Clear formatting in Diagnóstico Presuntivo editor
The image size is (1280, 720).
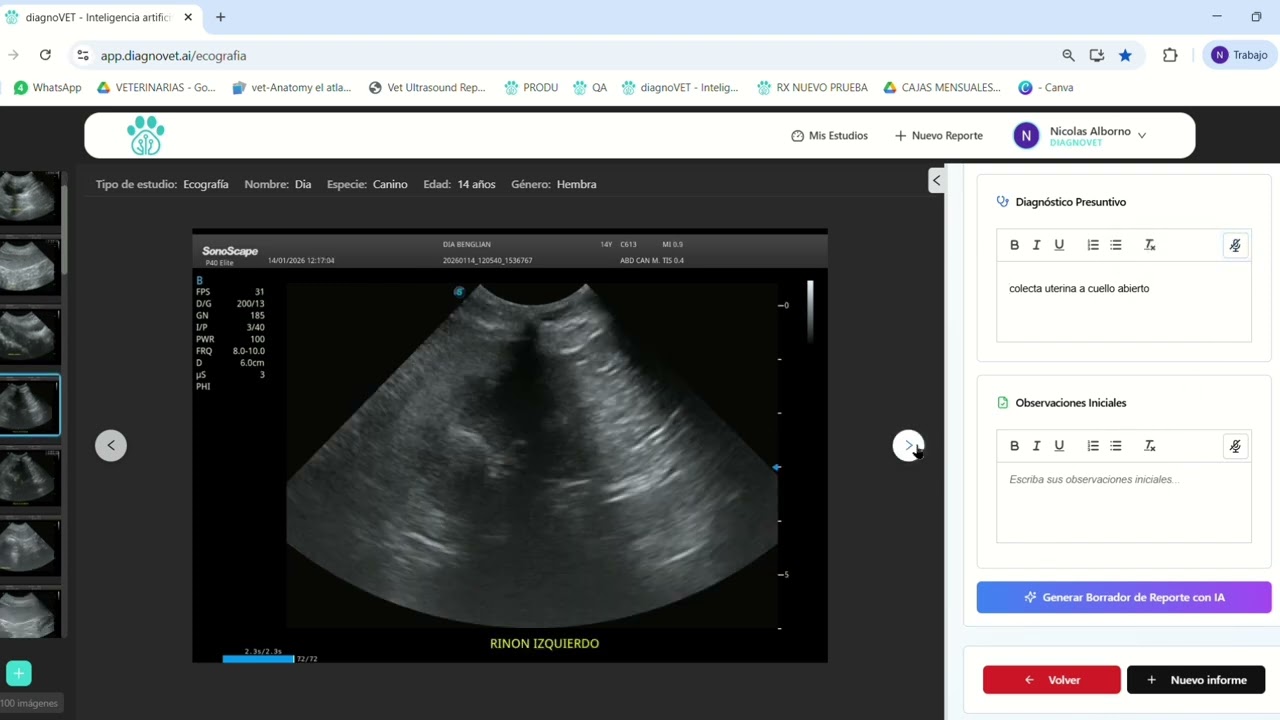pyautogui.click(x=1150, y=245)
